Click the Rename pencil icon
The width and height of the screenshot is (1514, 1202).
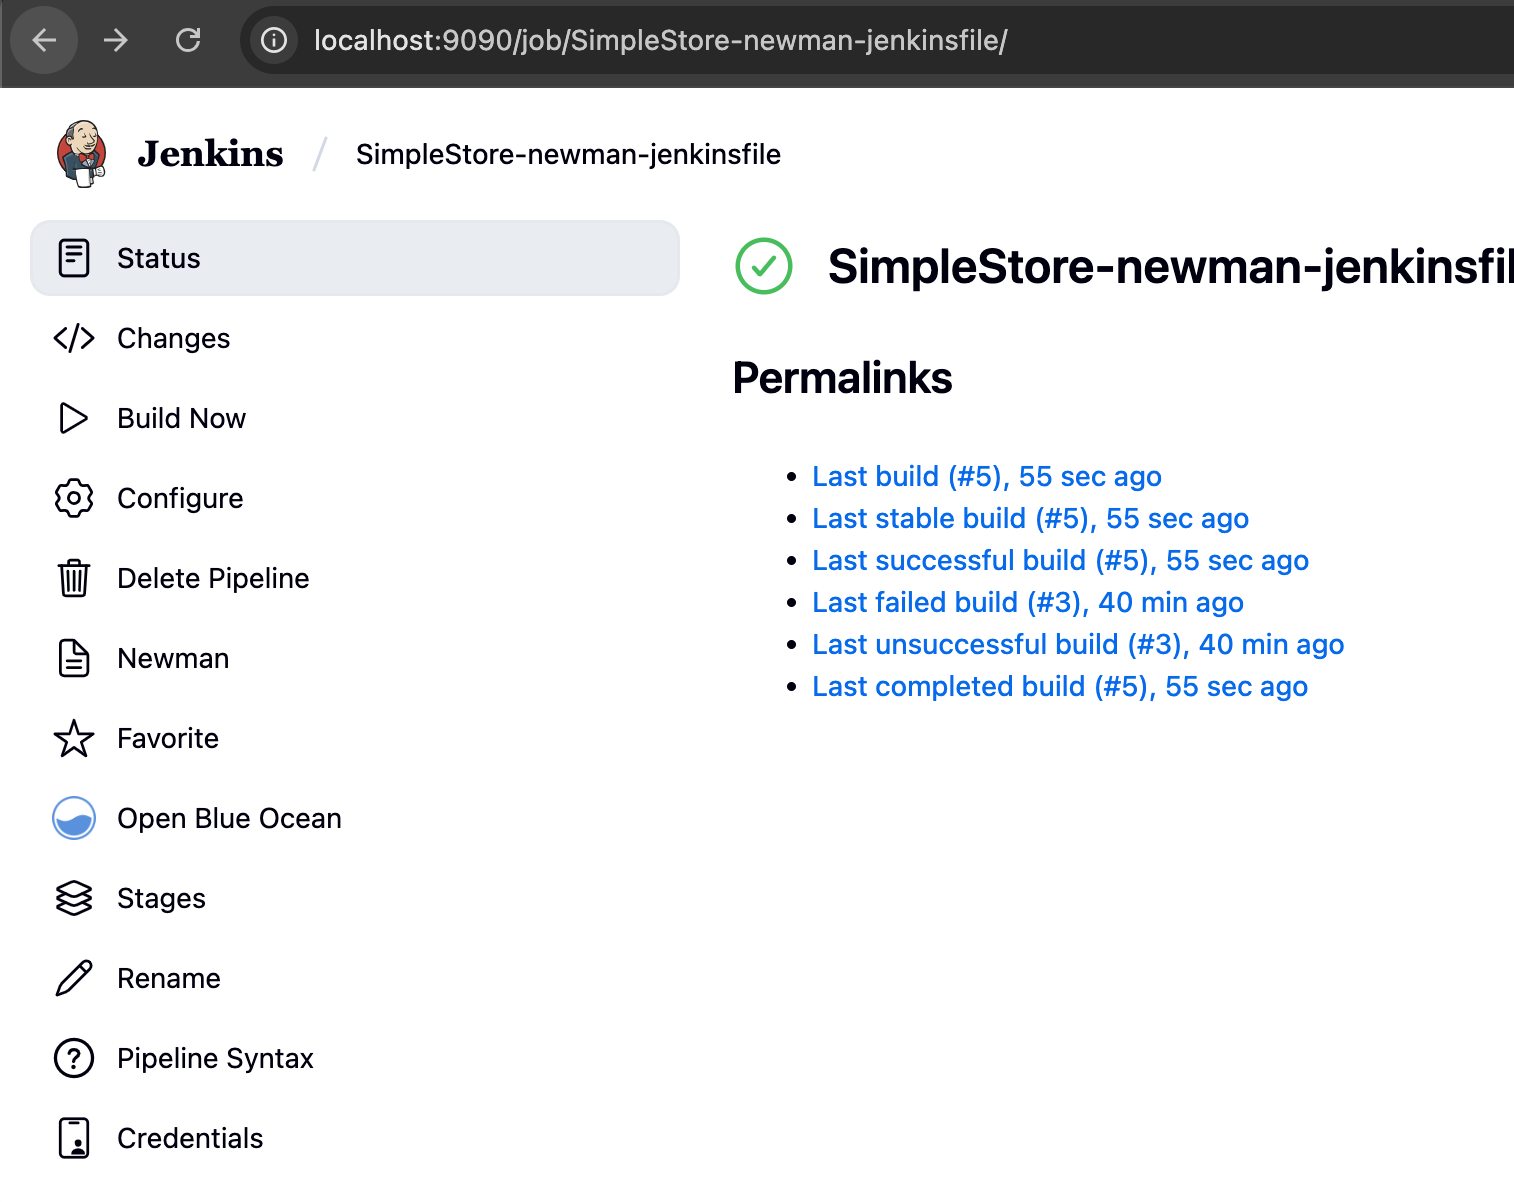[x=74, y=978]
